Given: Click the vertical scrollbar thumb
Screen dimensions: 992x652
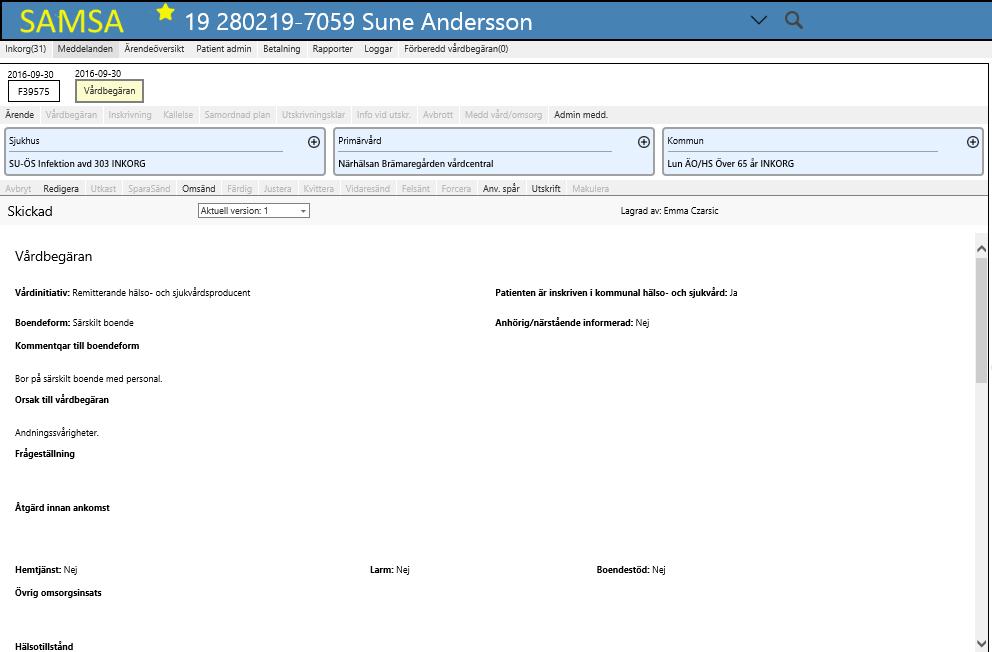Looking at the screenshot, I should point(981,320).
